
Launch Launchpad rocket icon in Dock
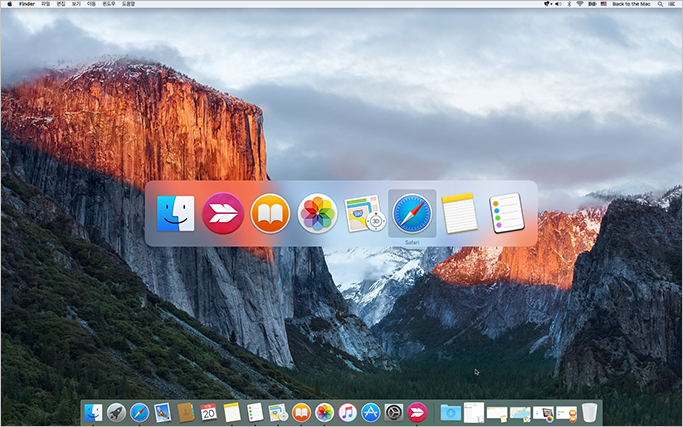[x=116, y=412]
